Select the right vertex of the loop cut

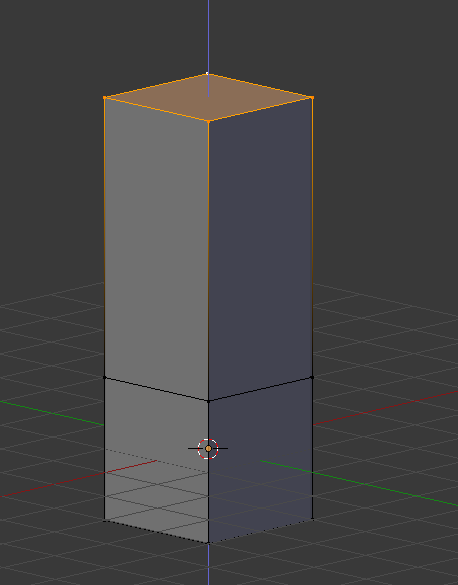pos(312,378)
